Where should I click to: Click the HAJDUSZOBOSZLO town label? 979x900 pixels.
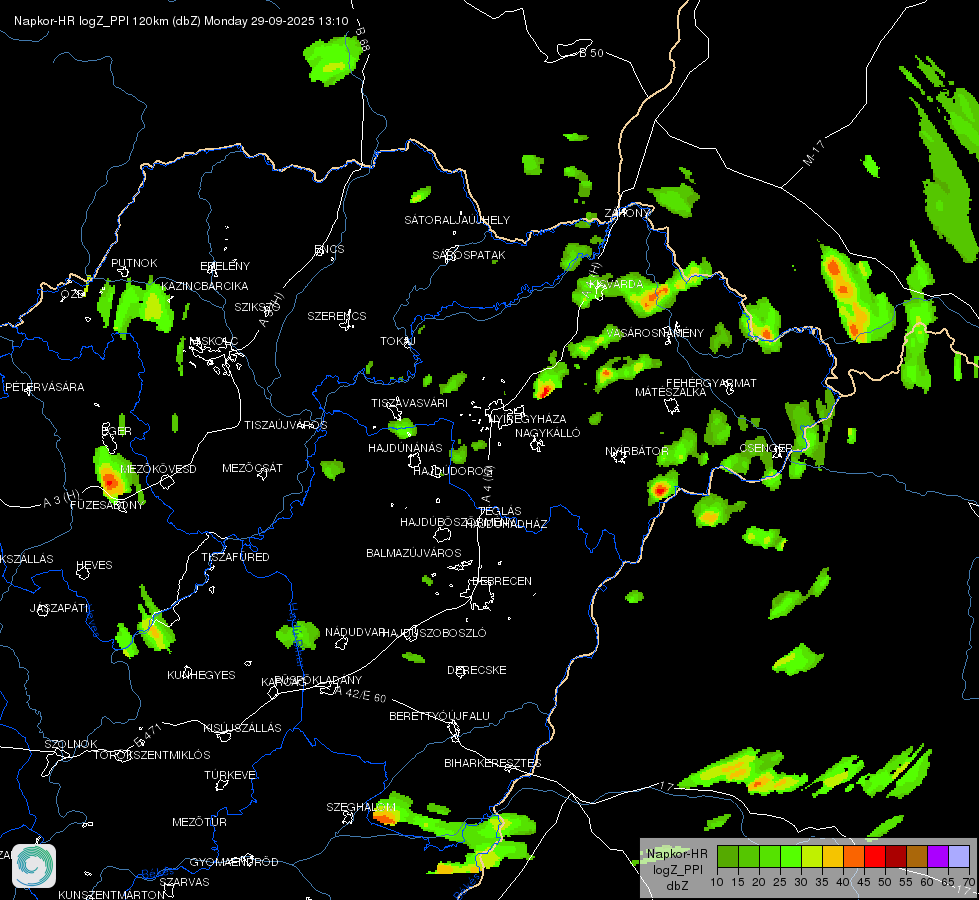[434, 633]
